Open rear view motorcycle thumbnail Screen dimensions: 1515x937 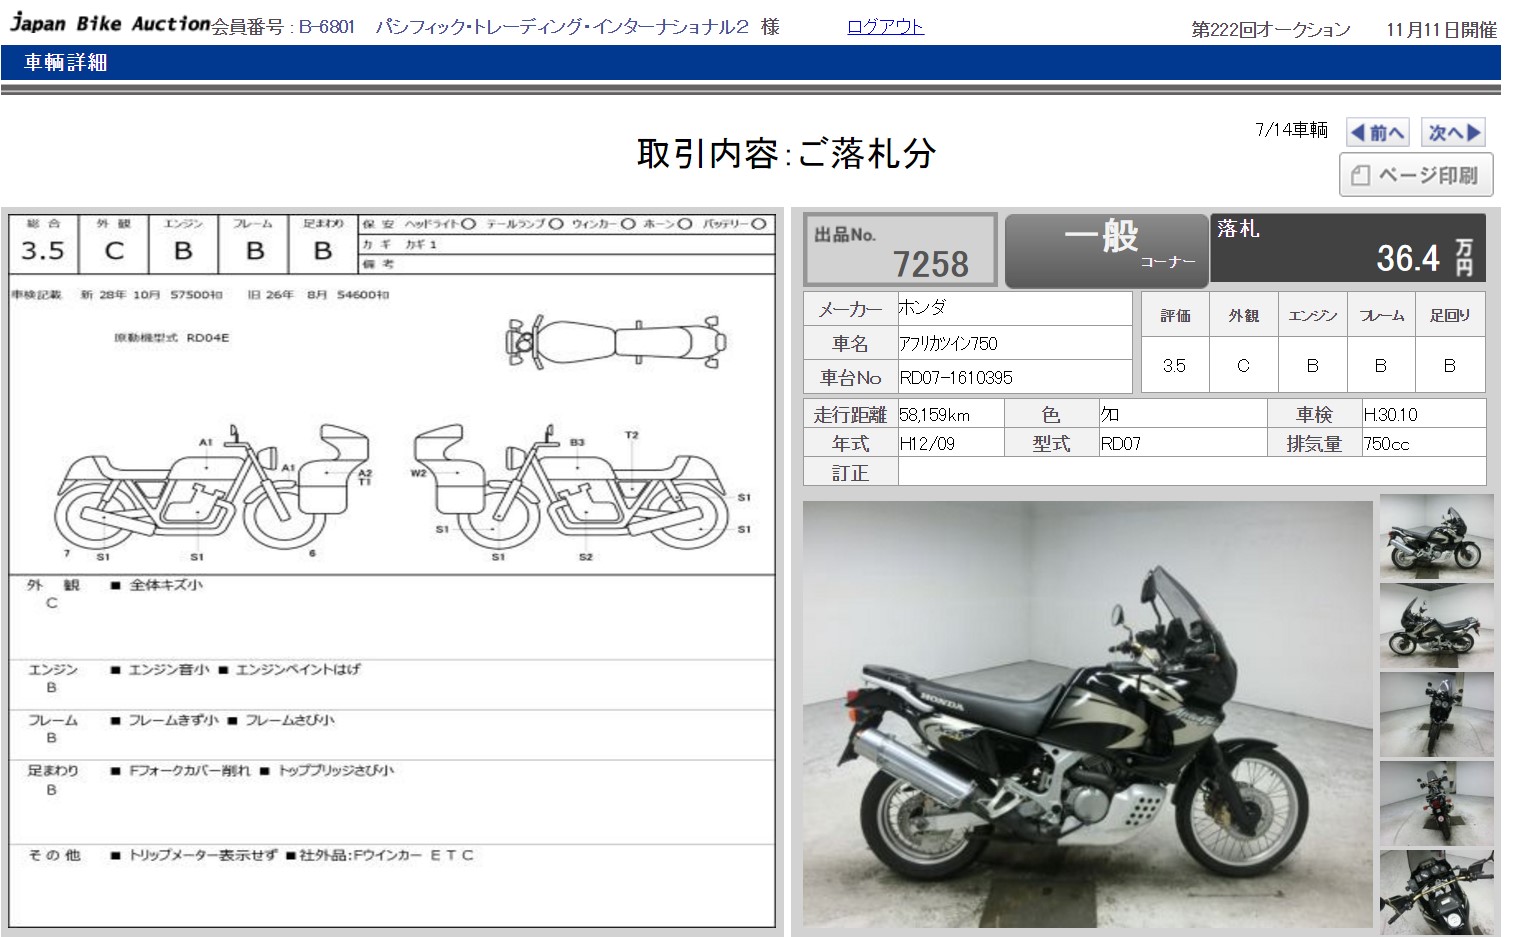click(x=1436, y=803)
